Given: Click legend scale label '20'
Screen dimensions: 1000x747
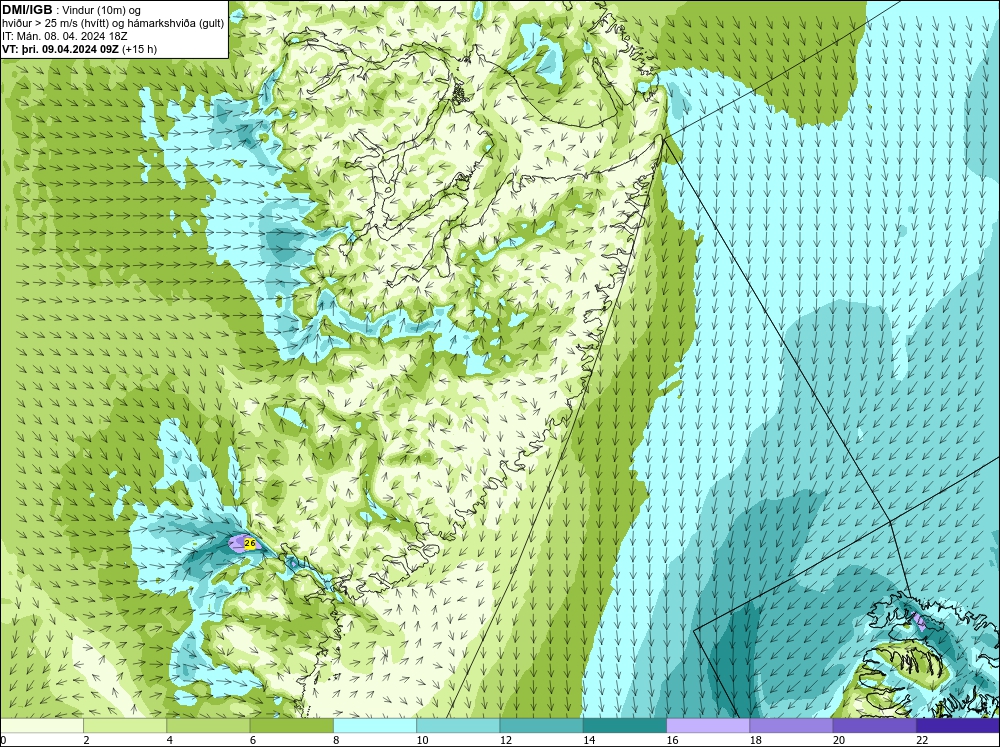Looking at the screenshot, I should pyautogui.click(x=839, y=740).
